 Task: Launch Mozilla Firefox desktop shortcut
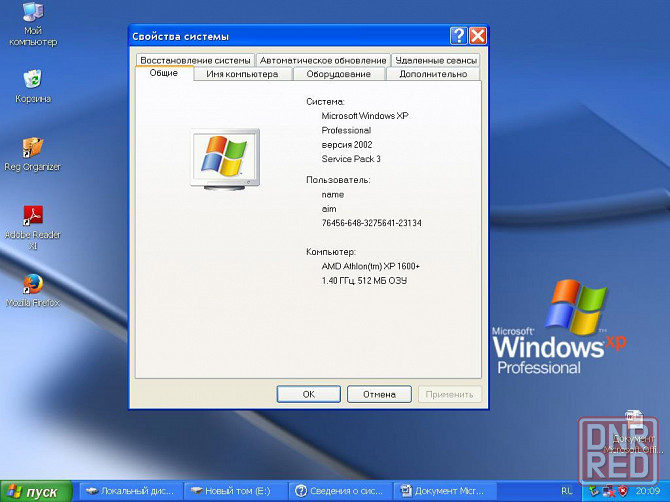[33, 291]
